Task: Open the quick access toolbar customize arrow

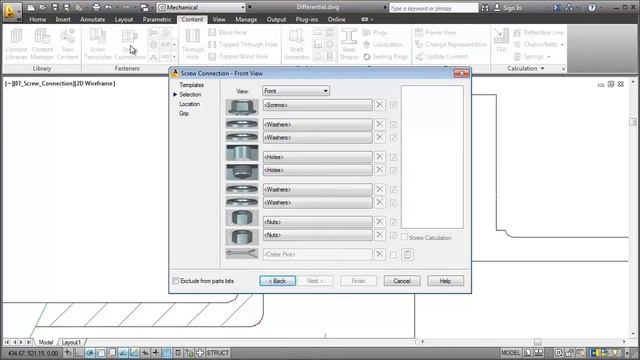Action: [x=249, y=7]
